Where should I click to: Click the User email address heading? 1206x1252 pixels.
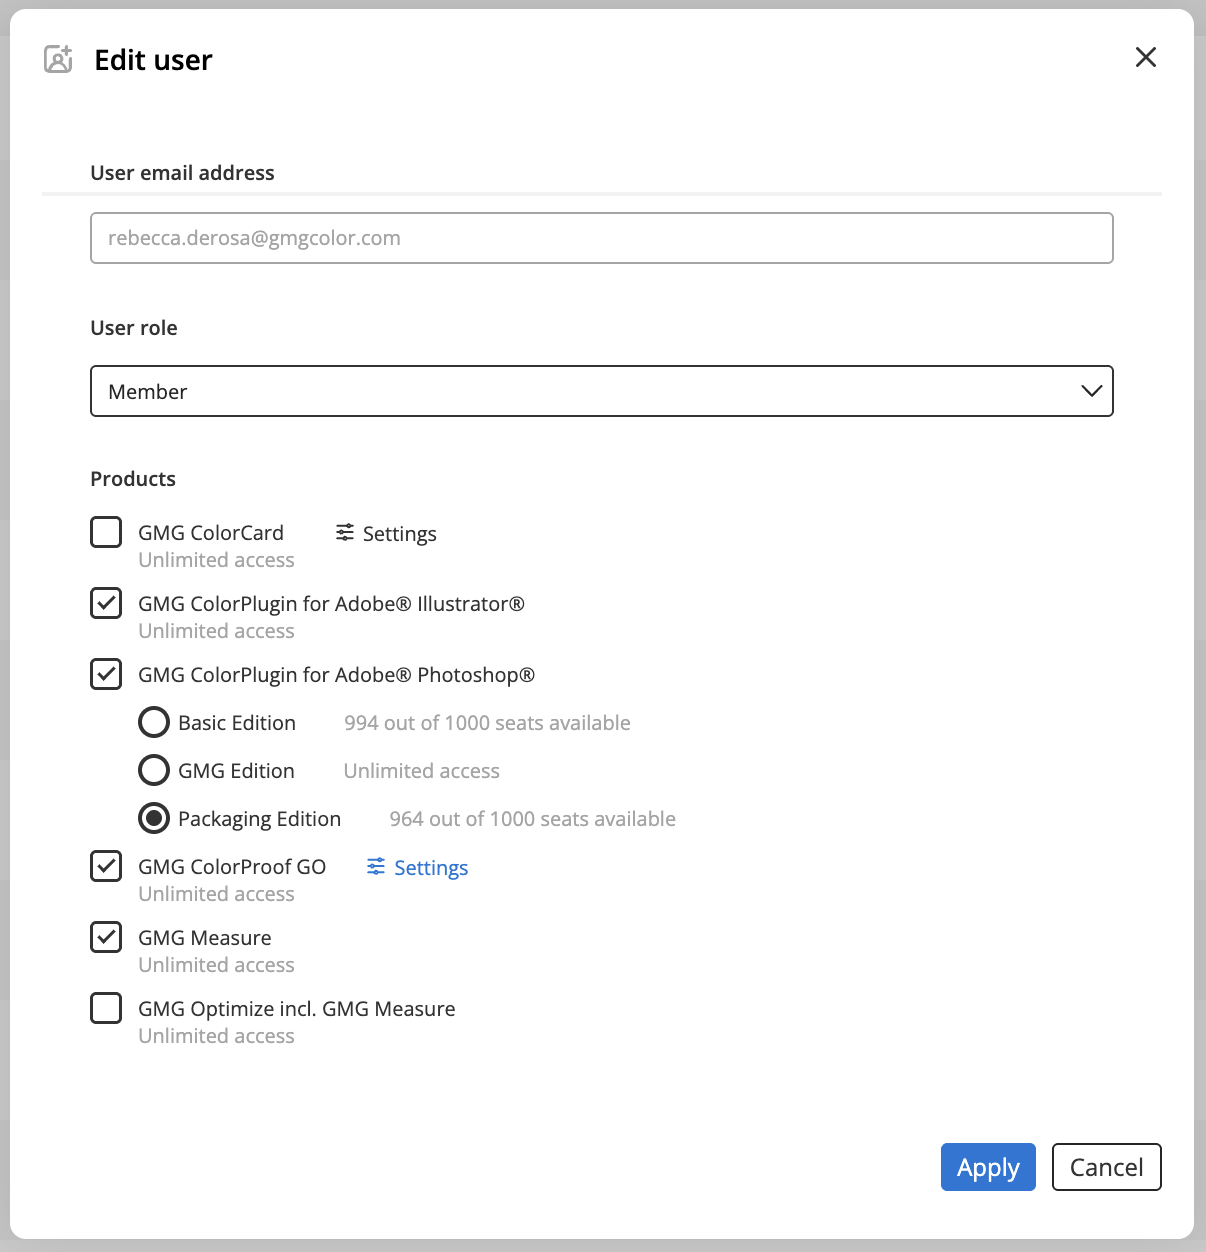coord(182,173)
